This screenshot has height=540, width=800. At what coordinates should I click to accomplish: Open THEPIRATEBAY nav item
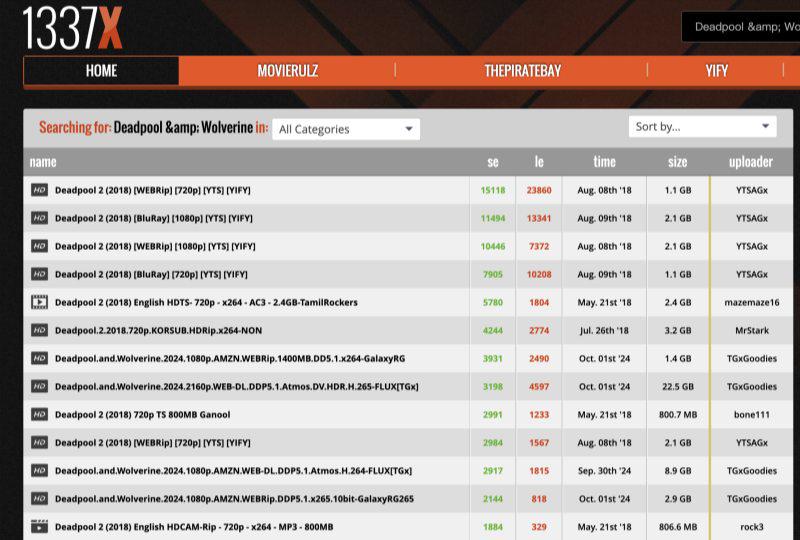(x=522, y=70)
